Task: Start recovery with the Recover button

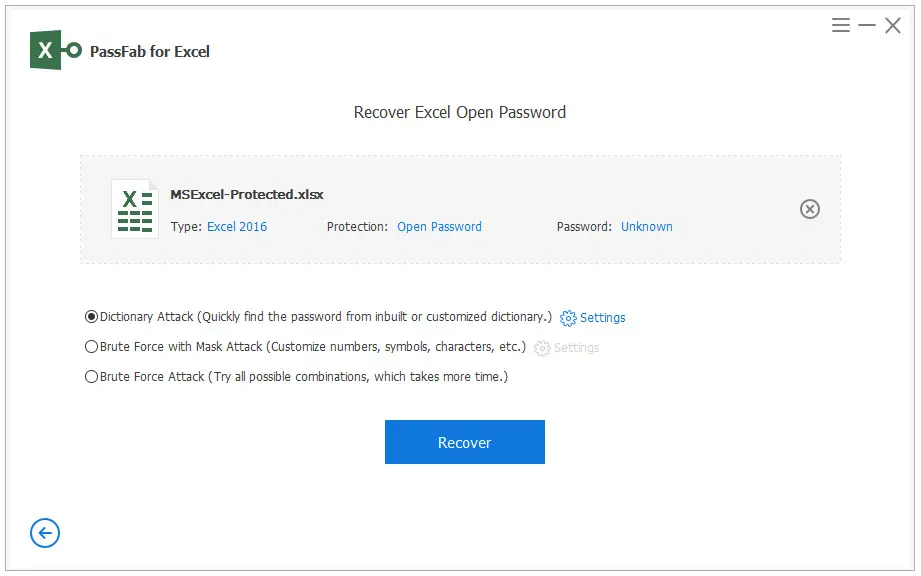Action: tap(465, 442)
